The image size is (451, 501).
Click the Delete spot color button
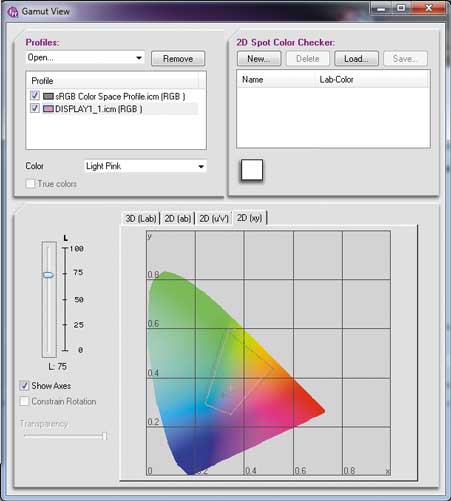(x=308, y=59)
